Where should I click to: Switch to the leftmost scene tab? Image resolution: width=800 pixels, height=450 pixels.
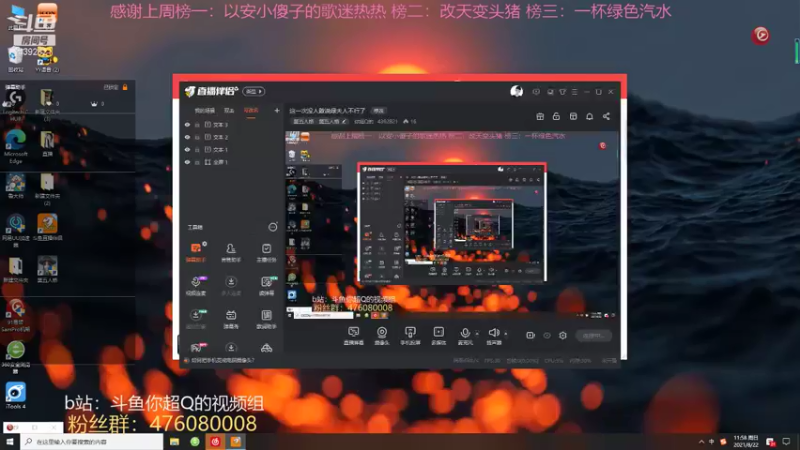coord(204,110)
